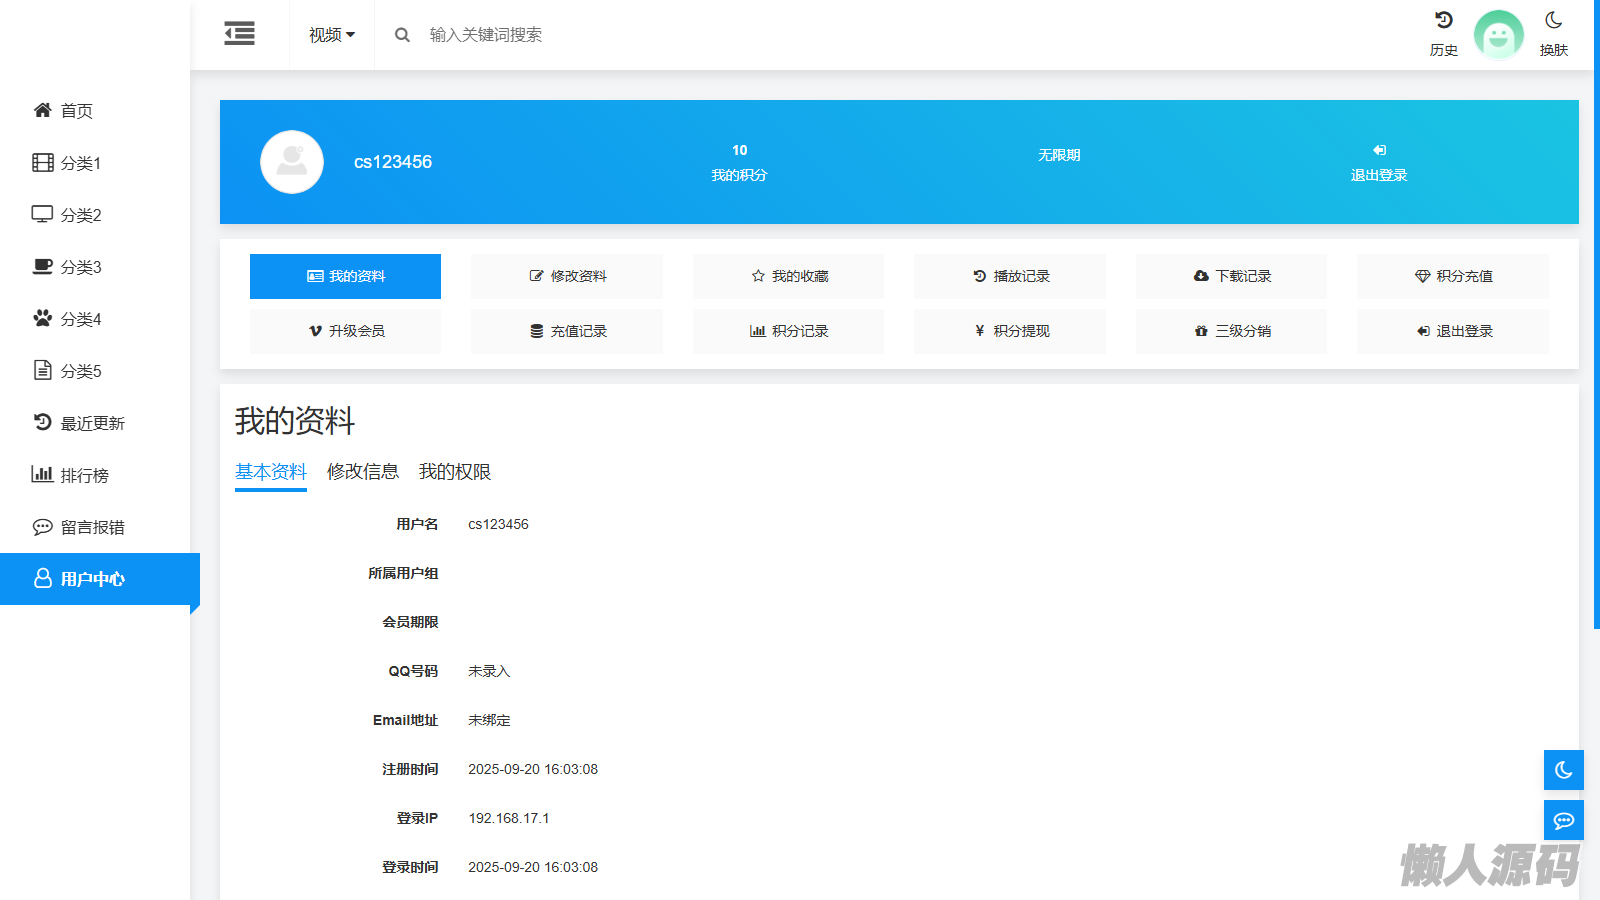Select 升级会员 upgrade membership
Viewport: 1600px width, 900px height.
(345, 331)
